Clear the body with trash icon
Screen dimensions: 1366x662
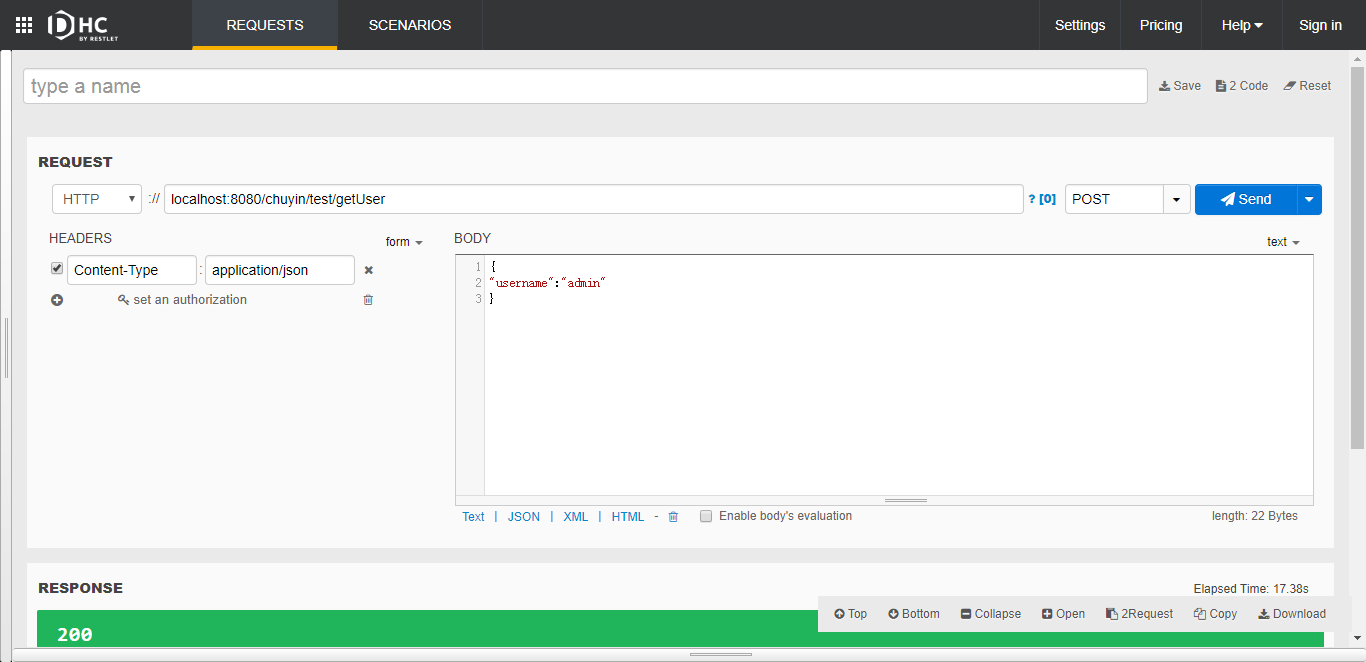tap(673, 517)
